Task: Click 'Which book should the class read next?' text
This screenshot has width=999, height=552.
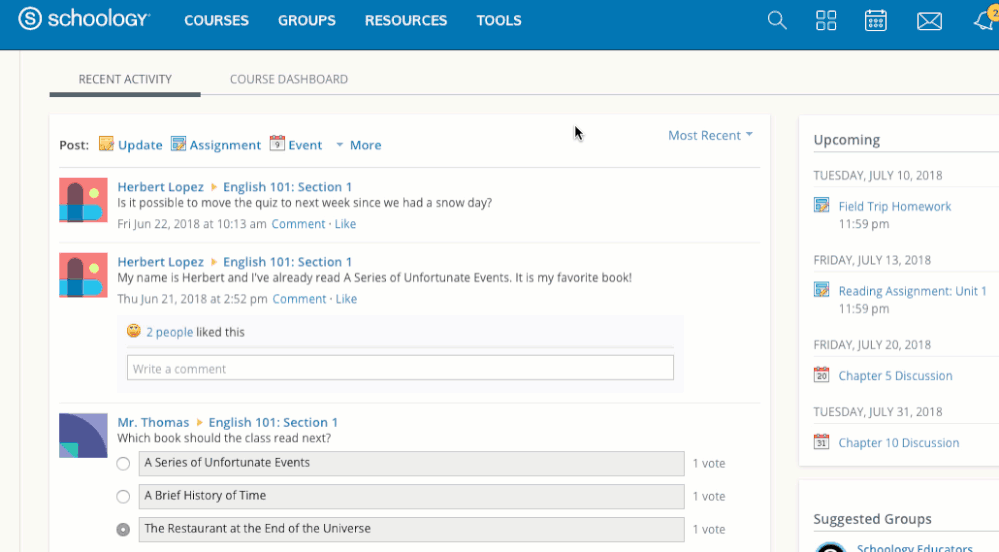Action: 224,438
